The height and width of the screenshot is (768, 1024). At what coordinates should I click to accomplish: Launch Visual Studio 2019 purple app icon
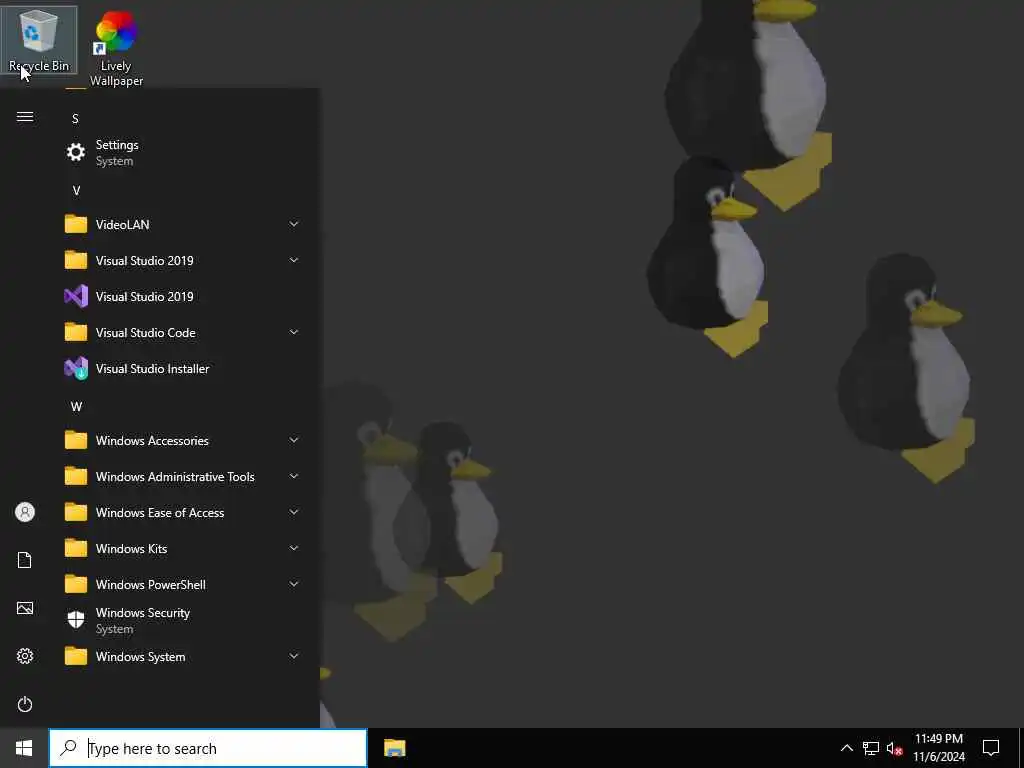click(76, 296)
